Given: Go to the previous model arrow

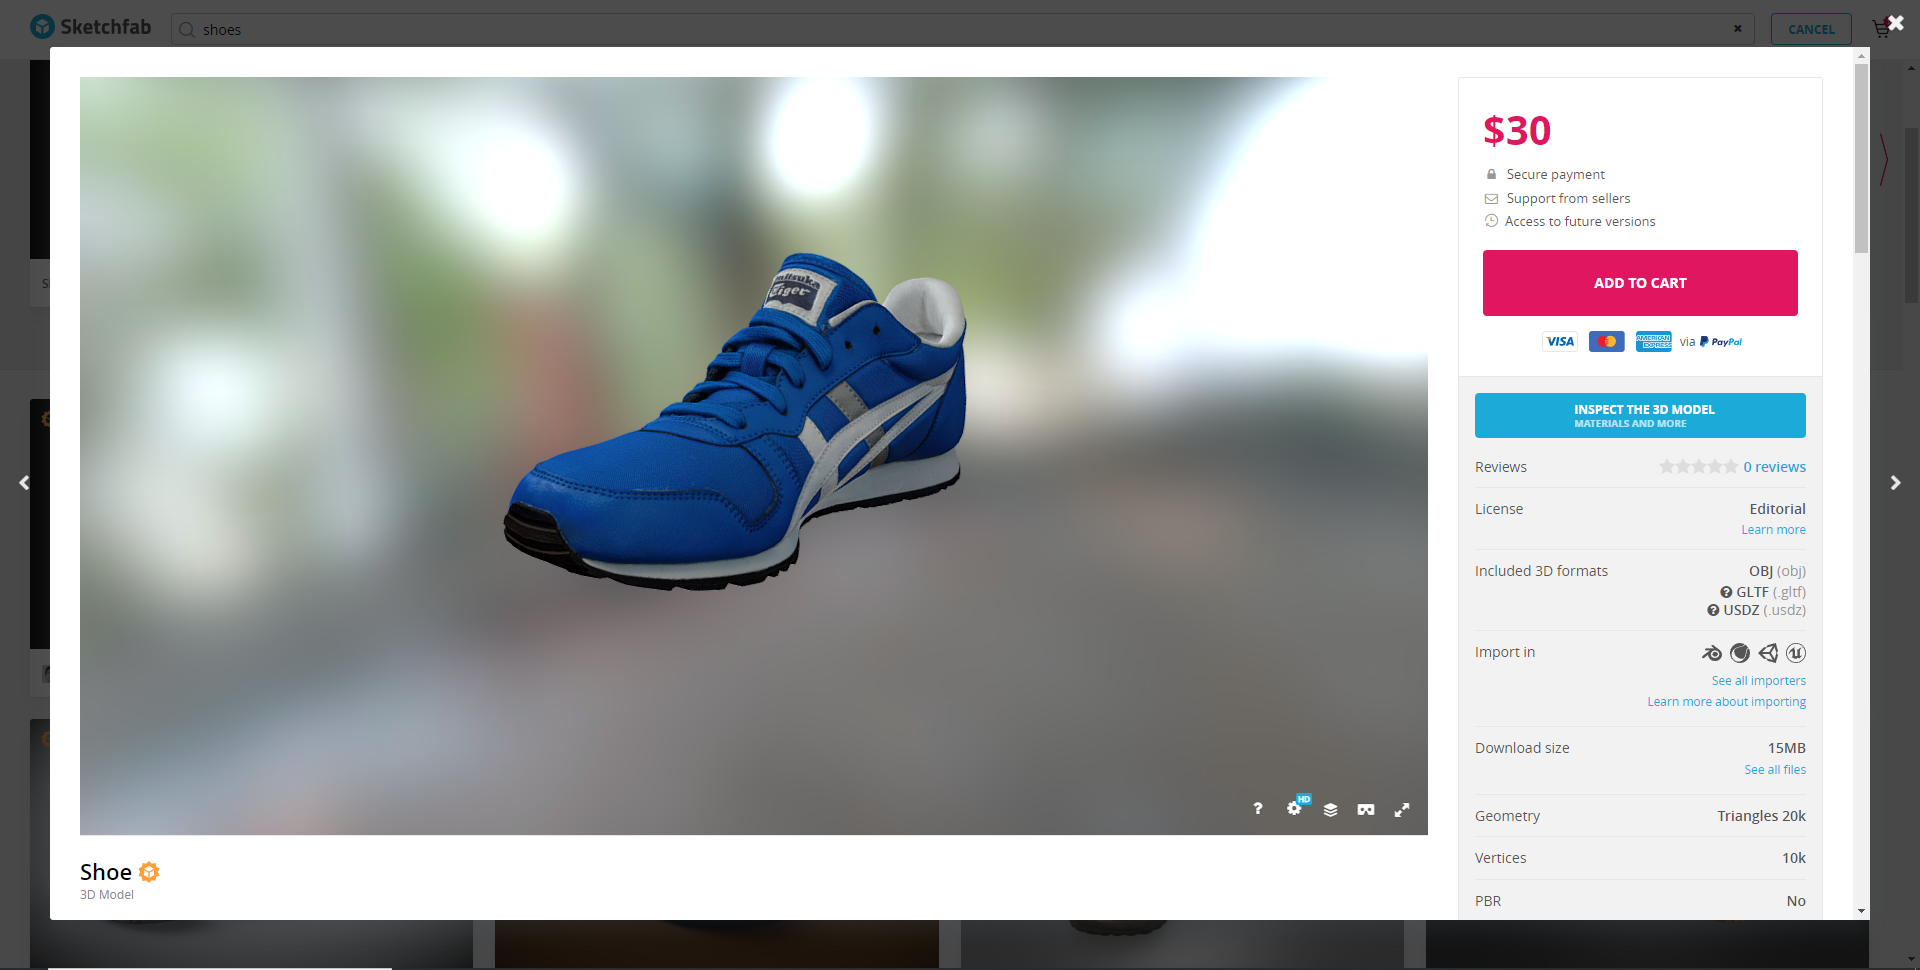Looking at the screenshot, I should click(x=24, y=483).
